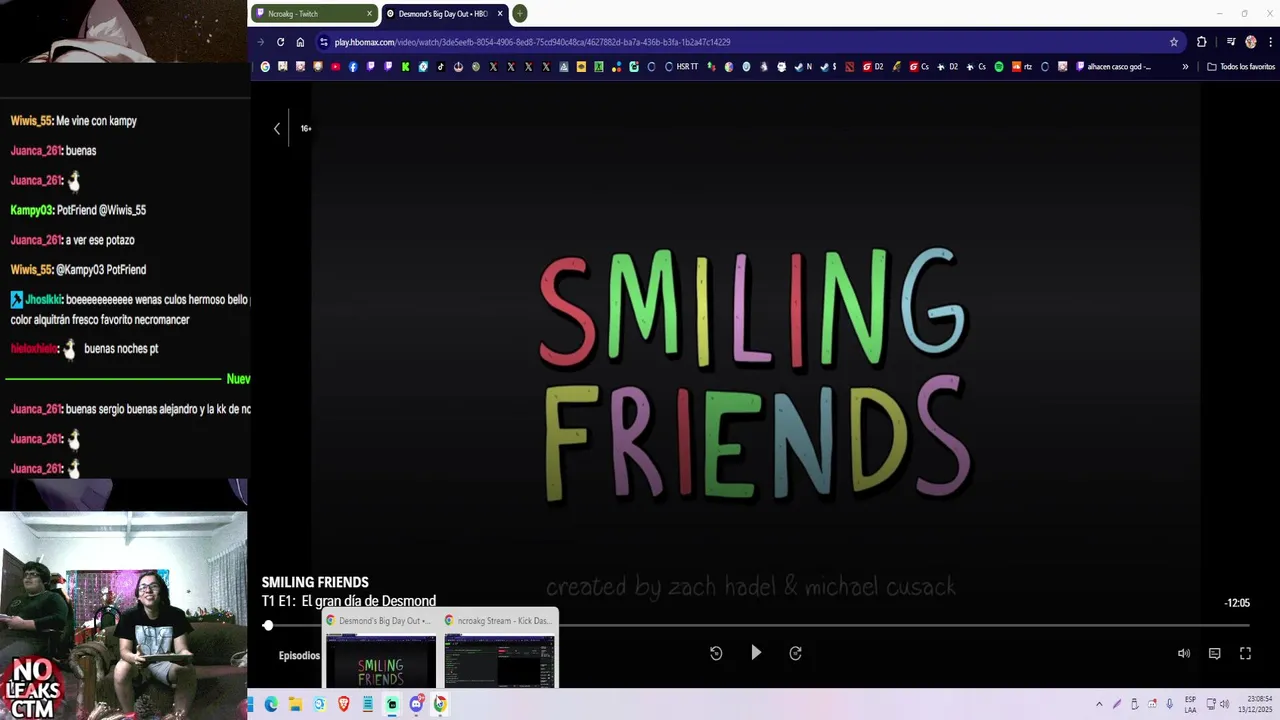The width and height of the screenshot is (1280, 720).
Task: Enter fullscreen mode in the player
Action: click(x=1245, y=653)
